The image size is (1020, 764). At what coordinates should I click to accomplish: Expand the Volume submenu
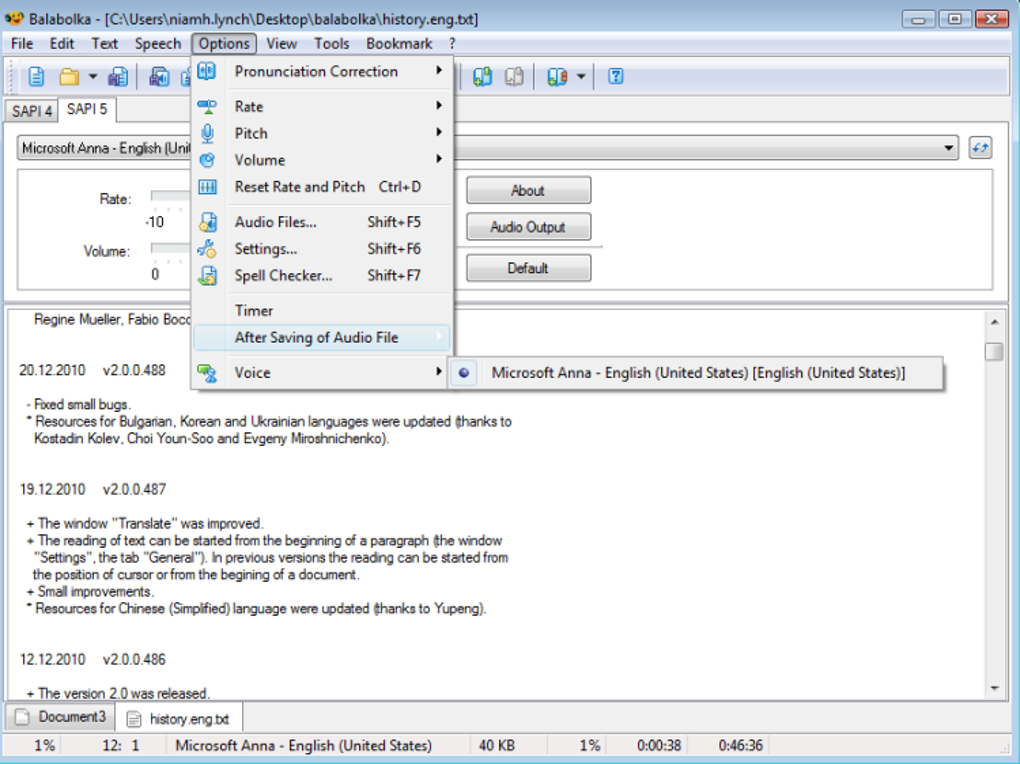click(x=322, y=160)
